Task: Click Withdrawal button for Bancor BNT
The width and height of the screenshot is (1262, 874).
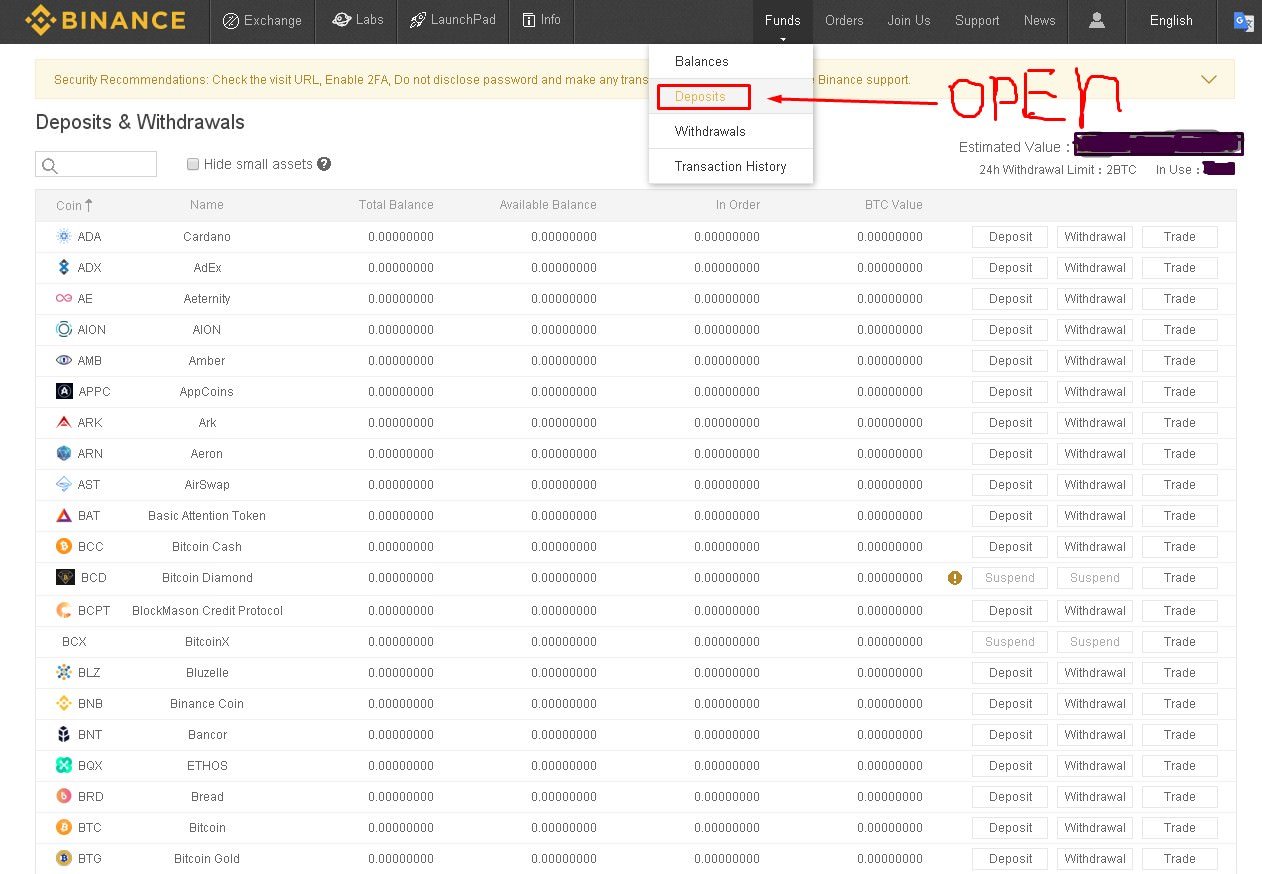Action: coord(1095,735)
